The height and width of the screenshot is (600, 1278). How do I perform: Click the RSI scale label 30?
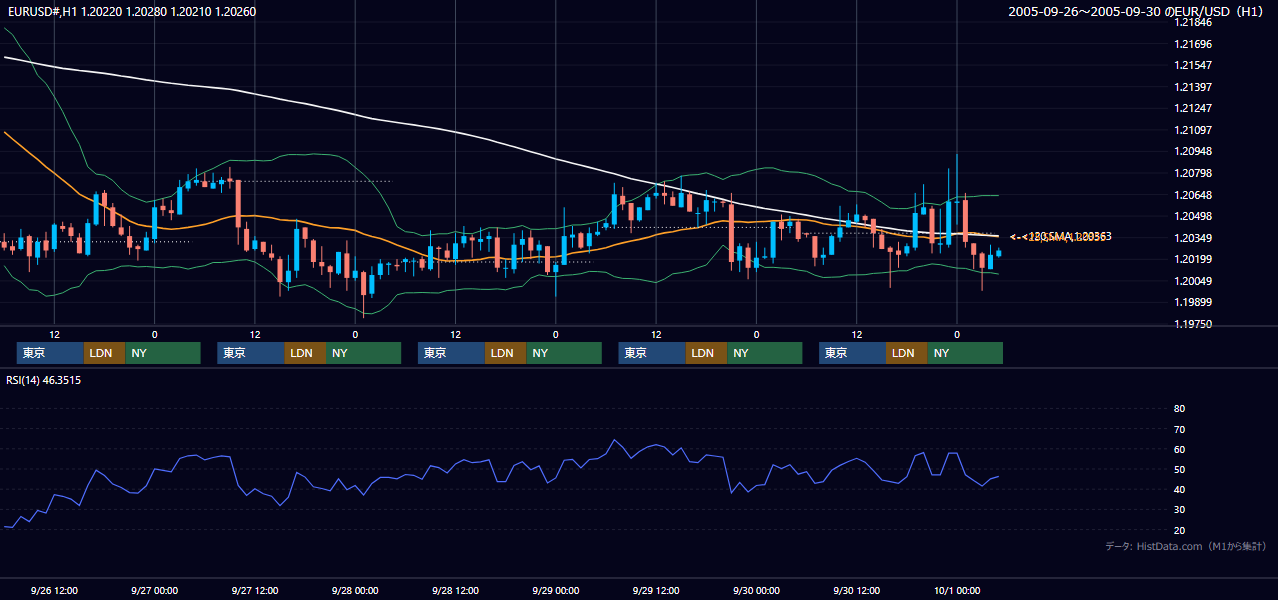(1179, 510)
